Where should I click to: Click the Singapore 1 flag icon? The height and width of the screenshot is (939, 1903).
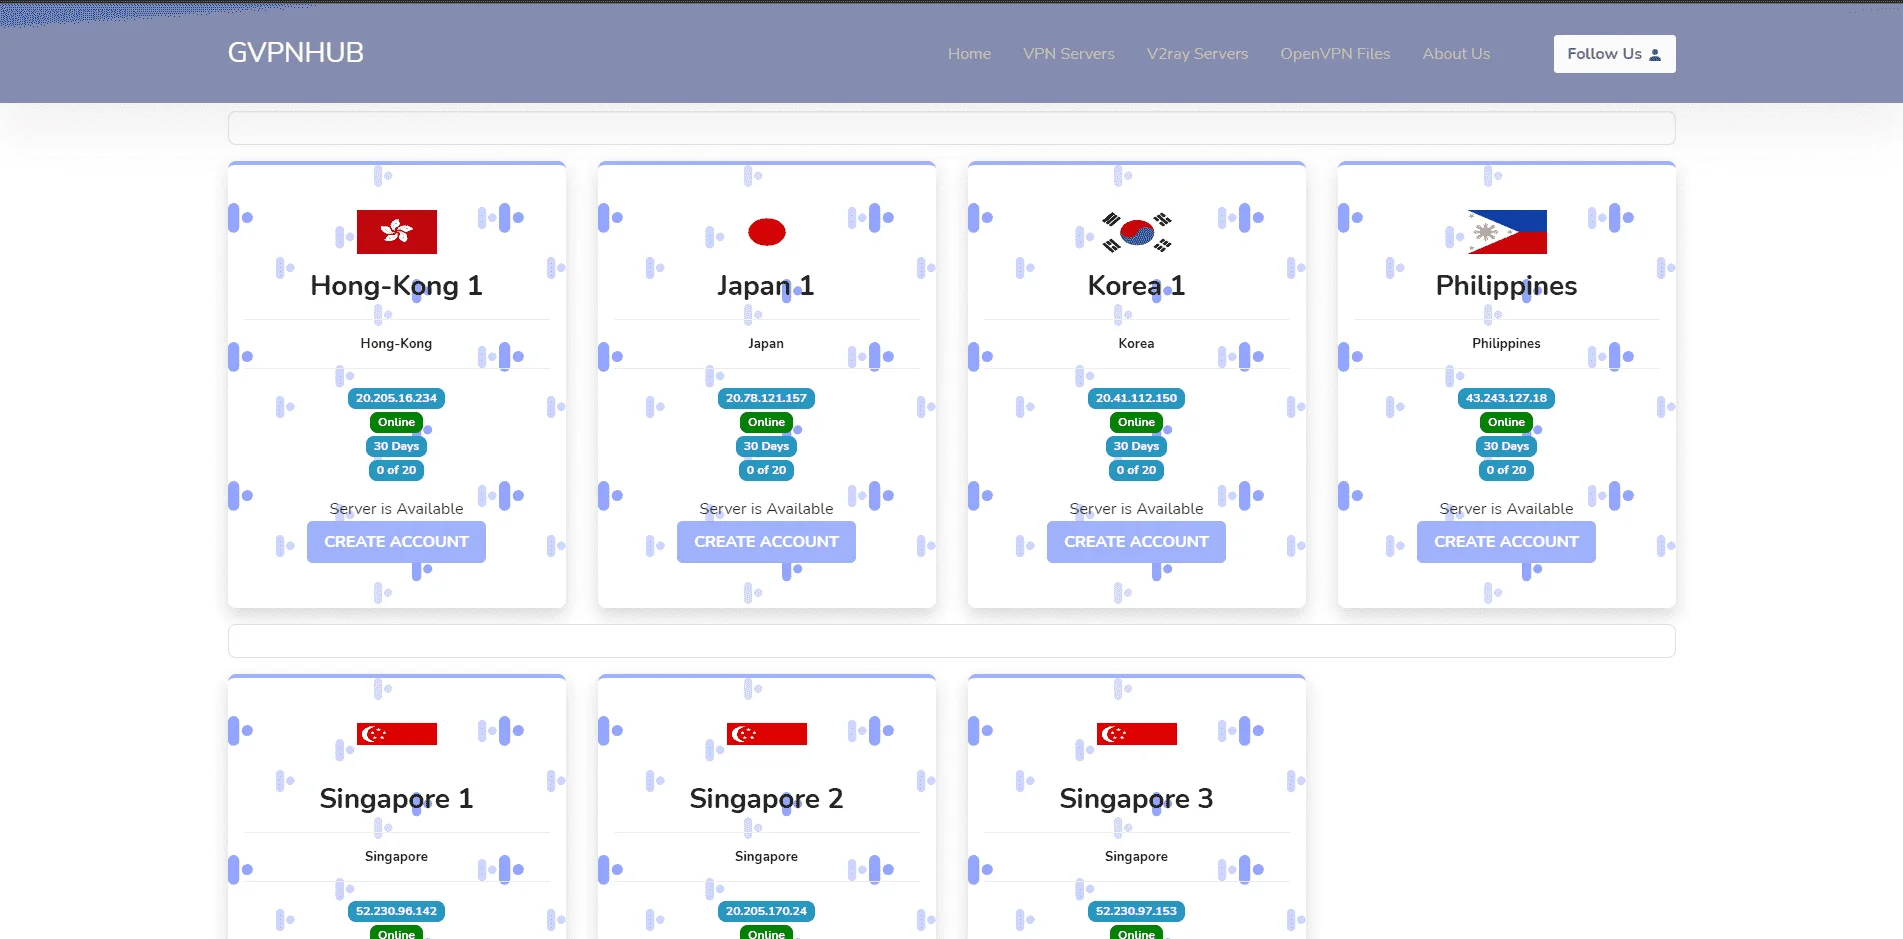tap(396, 734)
